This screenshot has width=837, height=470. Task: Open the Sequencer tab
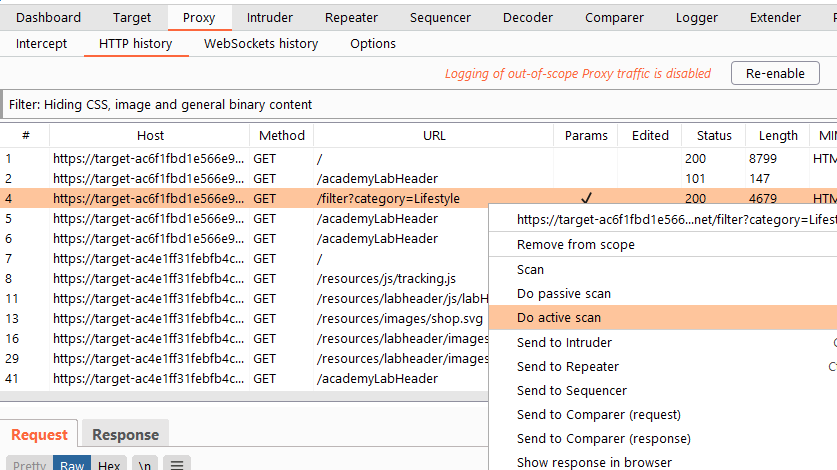click(440, 18)
